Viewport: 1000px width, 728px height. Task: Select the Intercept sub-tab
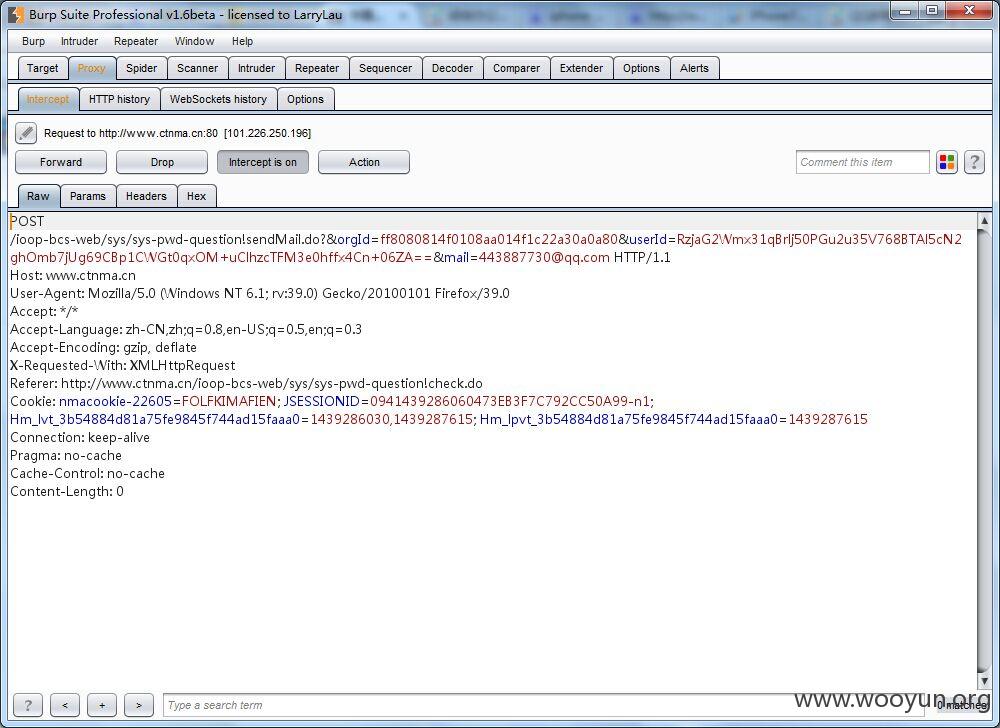(48, 99)
